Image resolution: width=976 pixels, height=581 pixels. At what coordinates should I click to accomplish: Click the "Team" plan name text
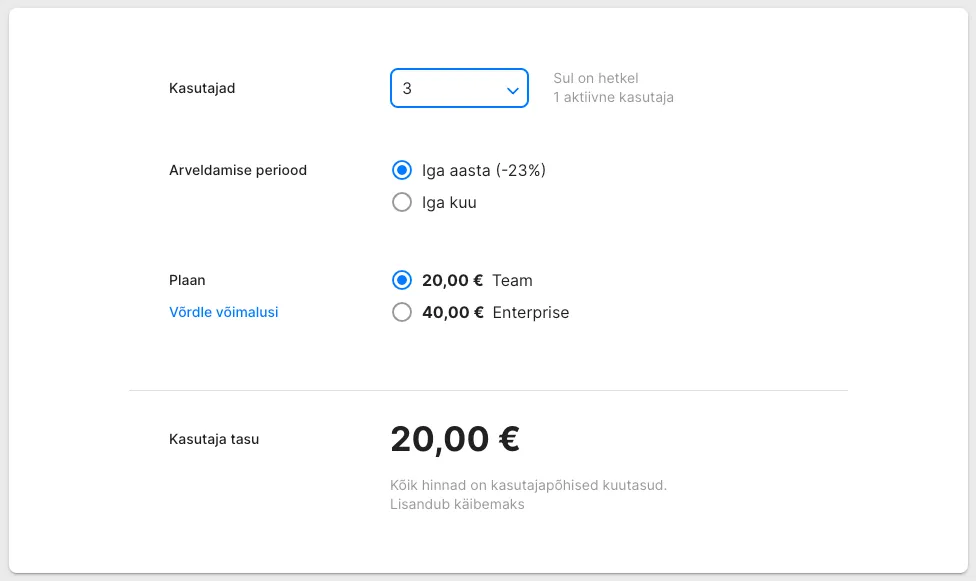click(512, 280)
